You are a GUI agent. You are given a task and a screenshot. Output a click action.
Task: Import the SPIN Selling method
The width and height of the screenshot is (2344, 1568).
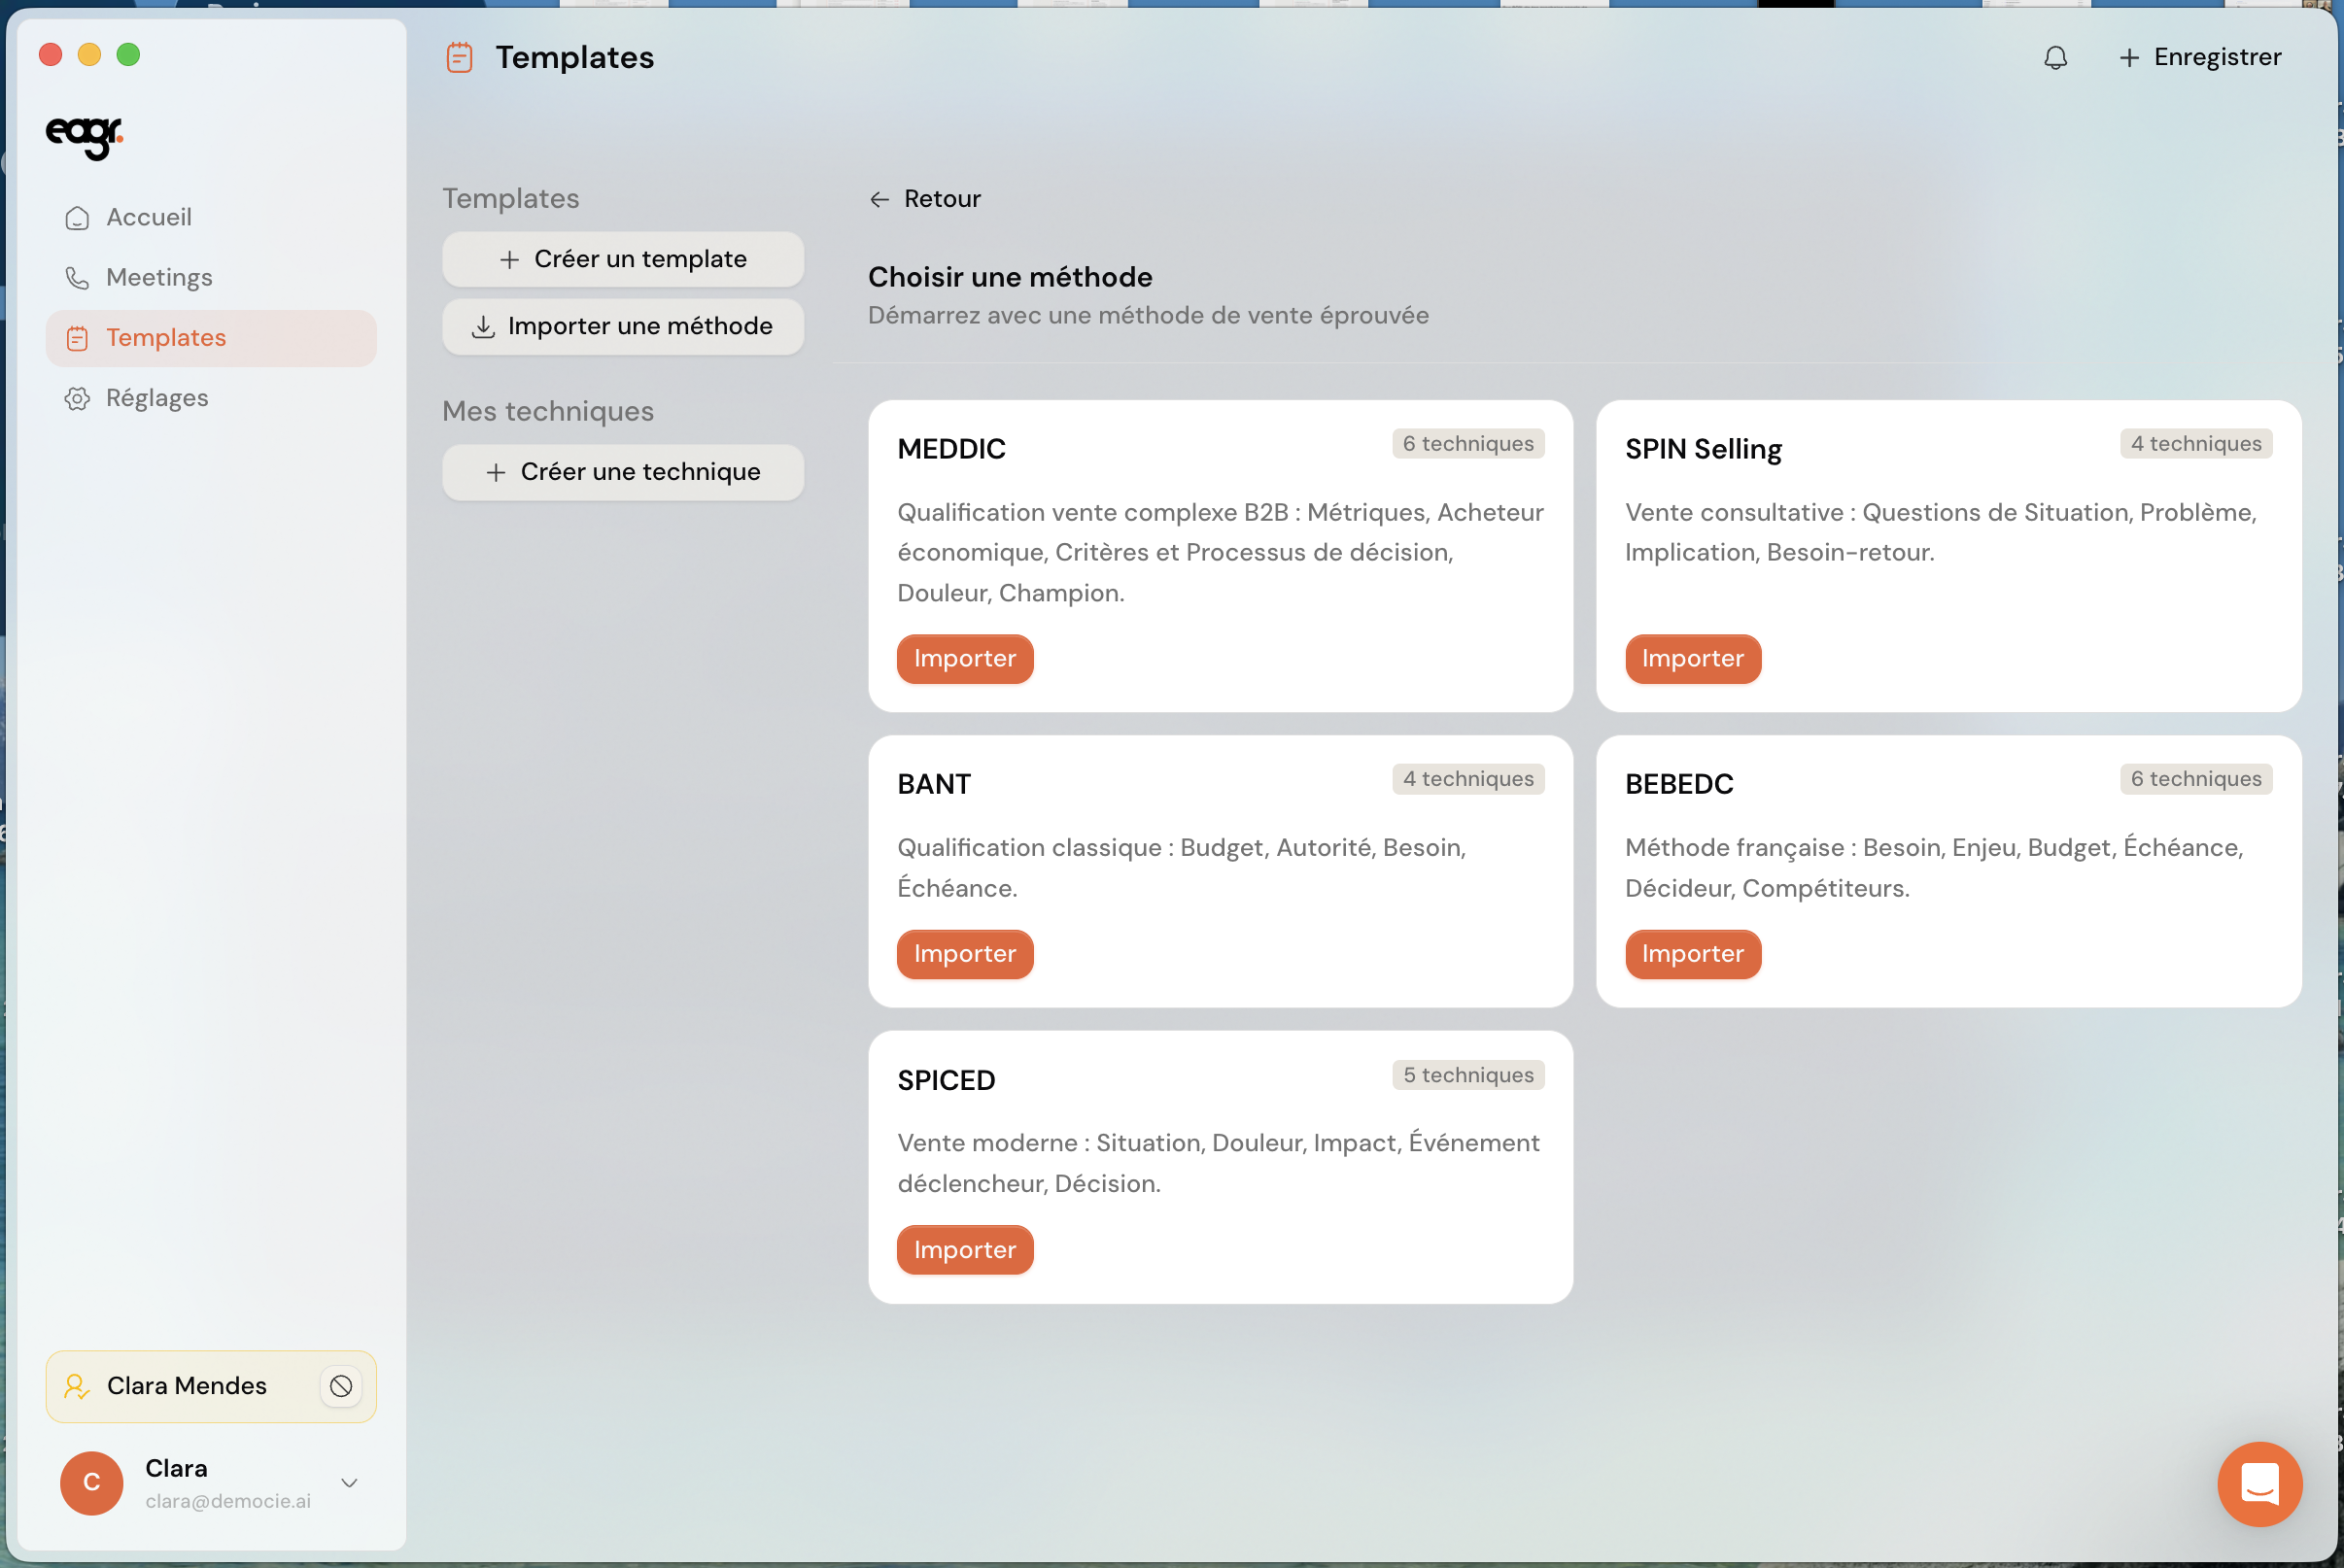pos(1692,659)
